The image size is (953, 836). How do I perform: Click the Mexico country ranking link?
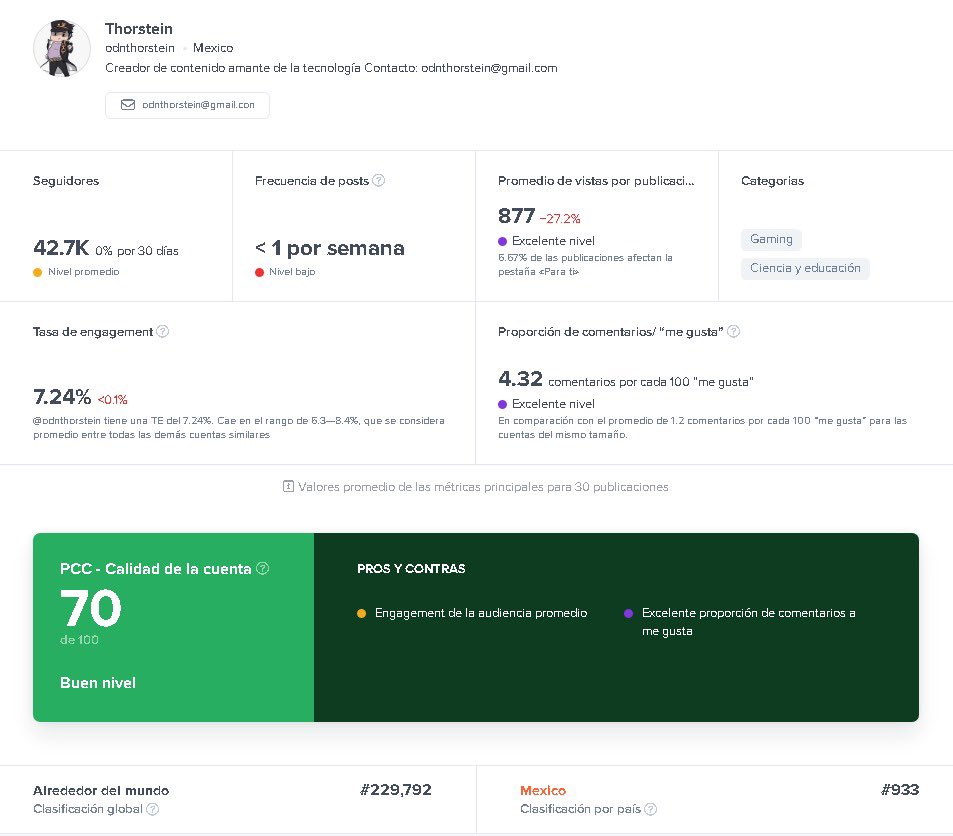(543, 790)
